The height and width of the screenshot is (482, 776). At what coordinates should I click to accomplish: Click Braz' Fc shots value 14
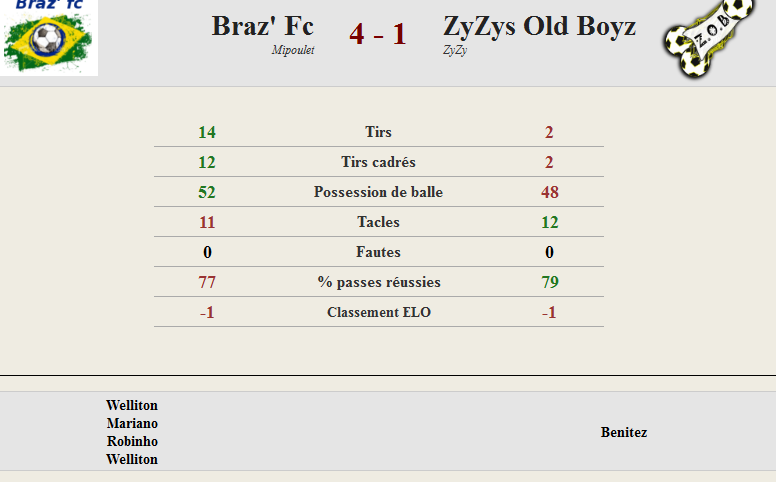[207, 132]
